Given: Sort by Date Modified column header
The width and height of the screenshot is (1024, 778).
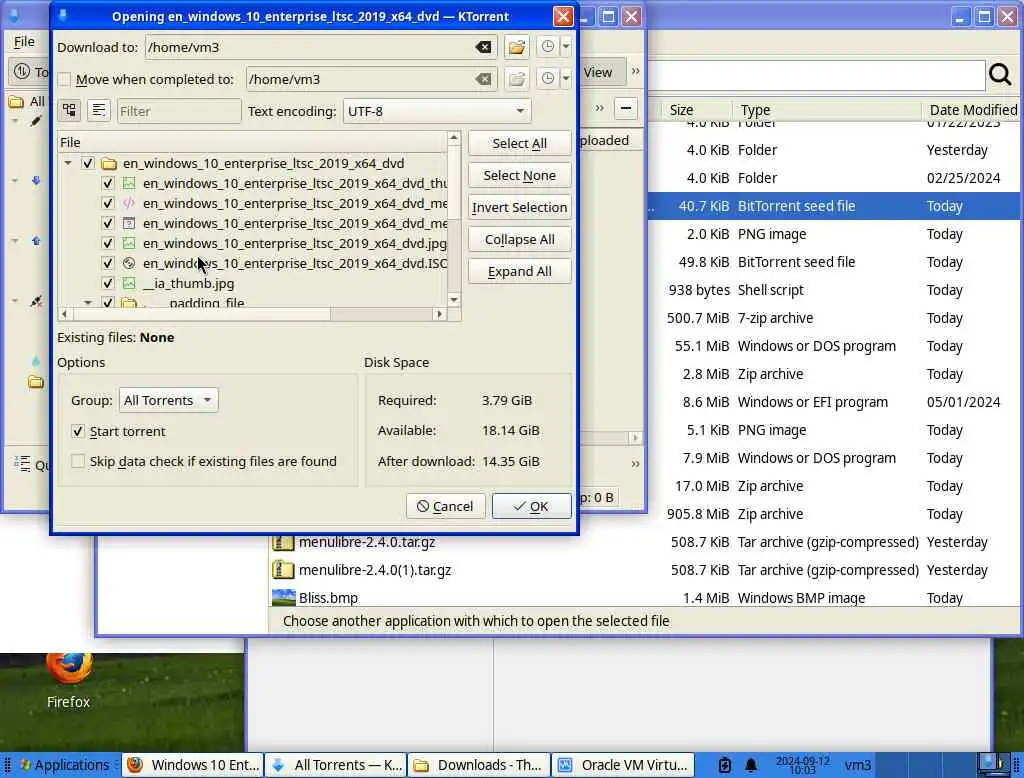Looking at the screenshot, I should tap(972, 110).
